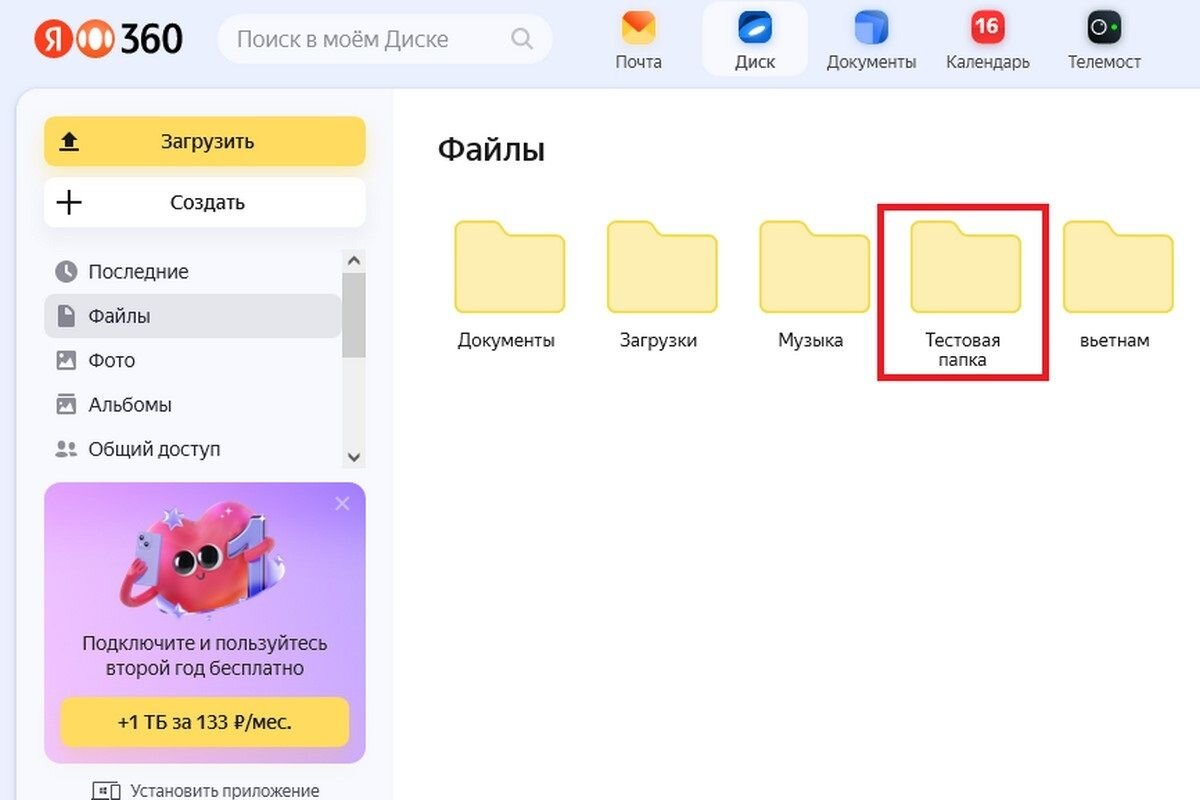Click the Создать button
Viewport: 1200px width, 800px height.
coord(205,203)
